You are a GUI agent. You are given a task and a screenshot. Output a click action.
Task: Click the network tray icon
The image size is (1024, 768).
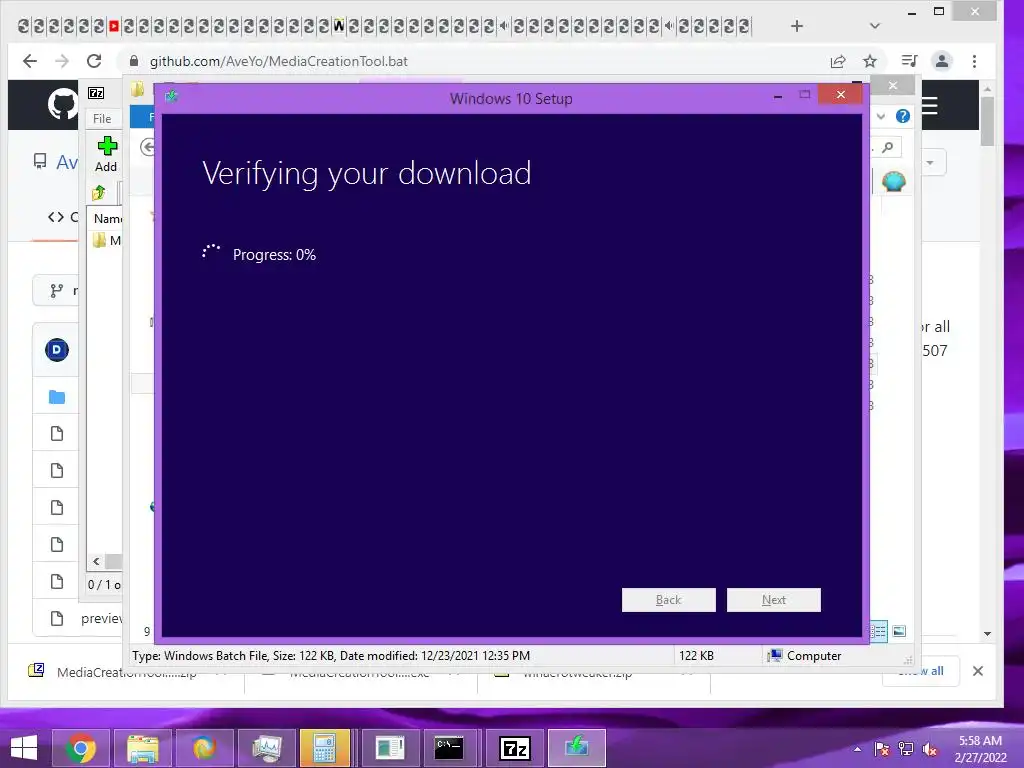[x=906, y=749]
